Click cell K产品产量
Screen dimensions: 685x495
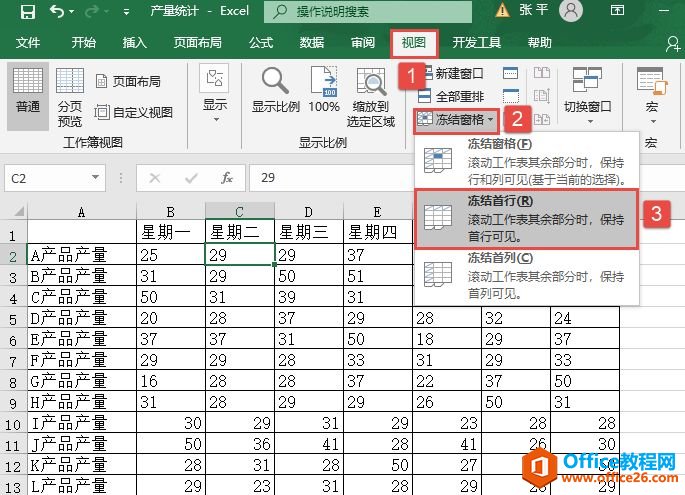82,464
